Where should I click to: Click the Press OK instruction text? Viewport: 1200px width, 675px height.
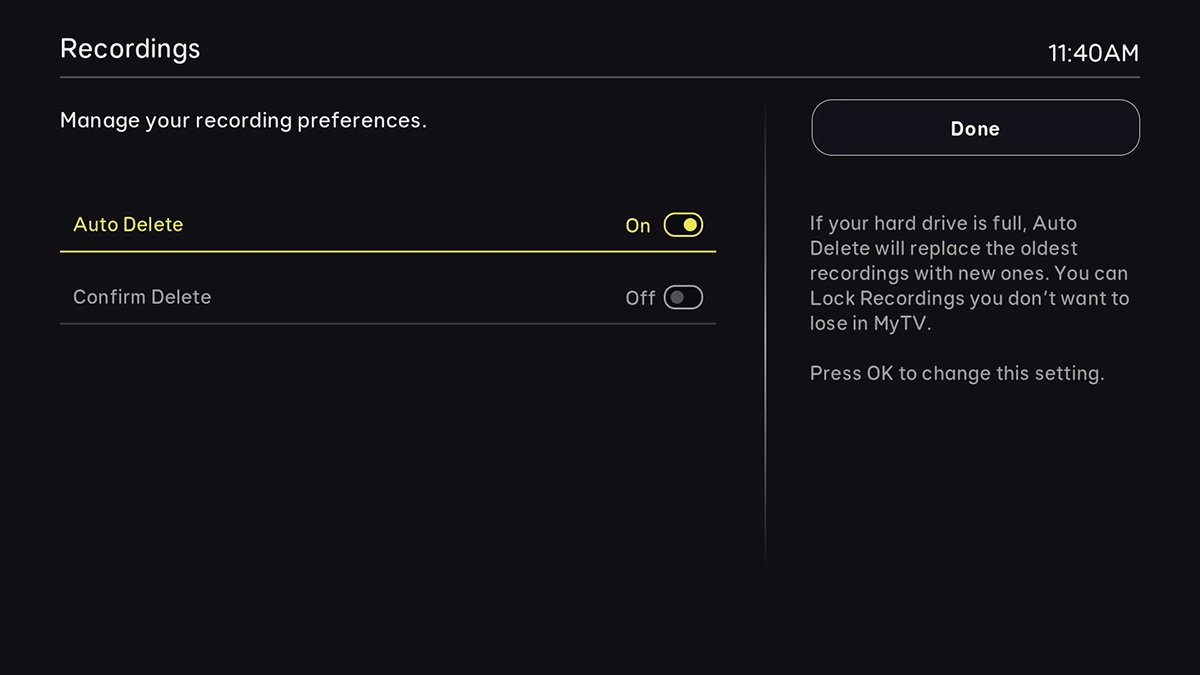tap(957, 373)
